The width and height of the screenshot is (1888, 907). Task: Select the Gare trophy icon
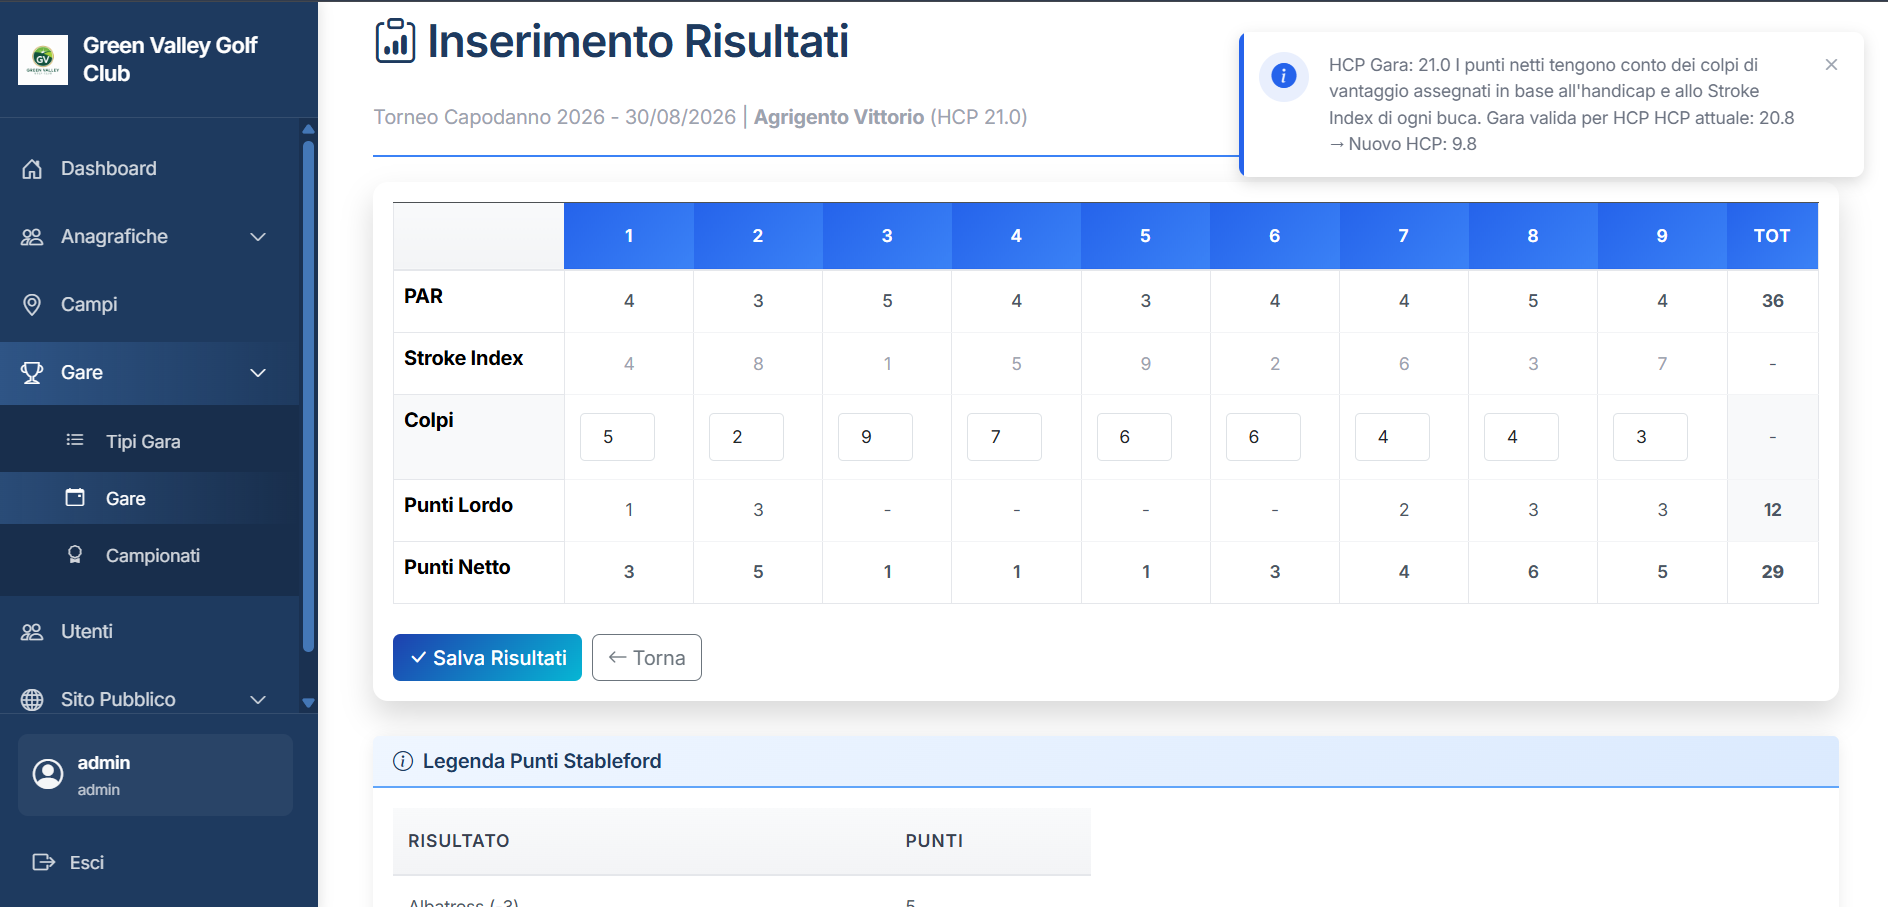(33, 372)
